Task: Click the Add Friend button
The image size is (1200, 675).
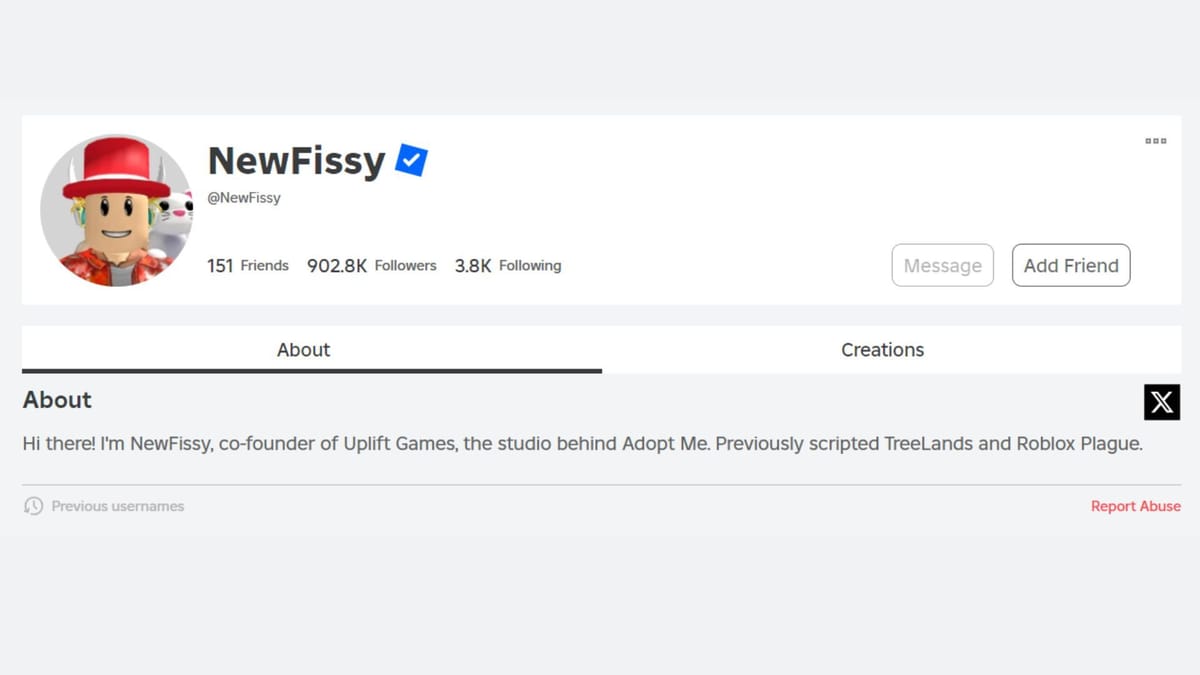Action: 1070,265
